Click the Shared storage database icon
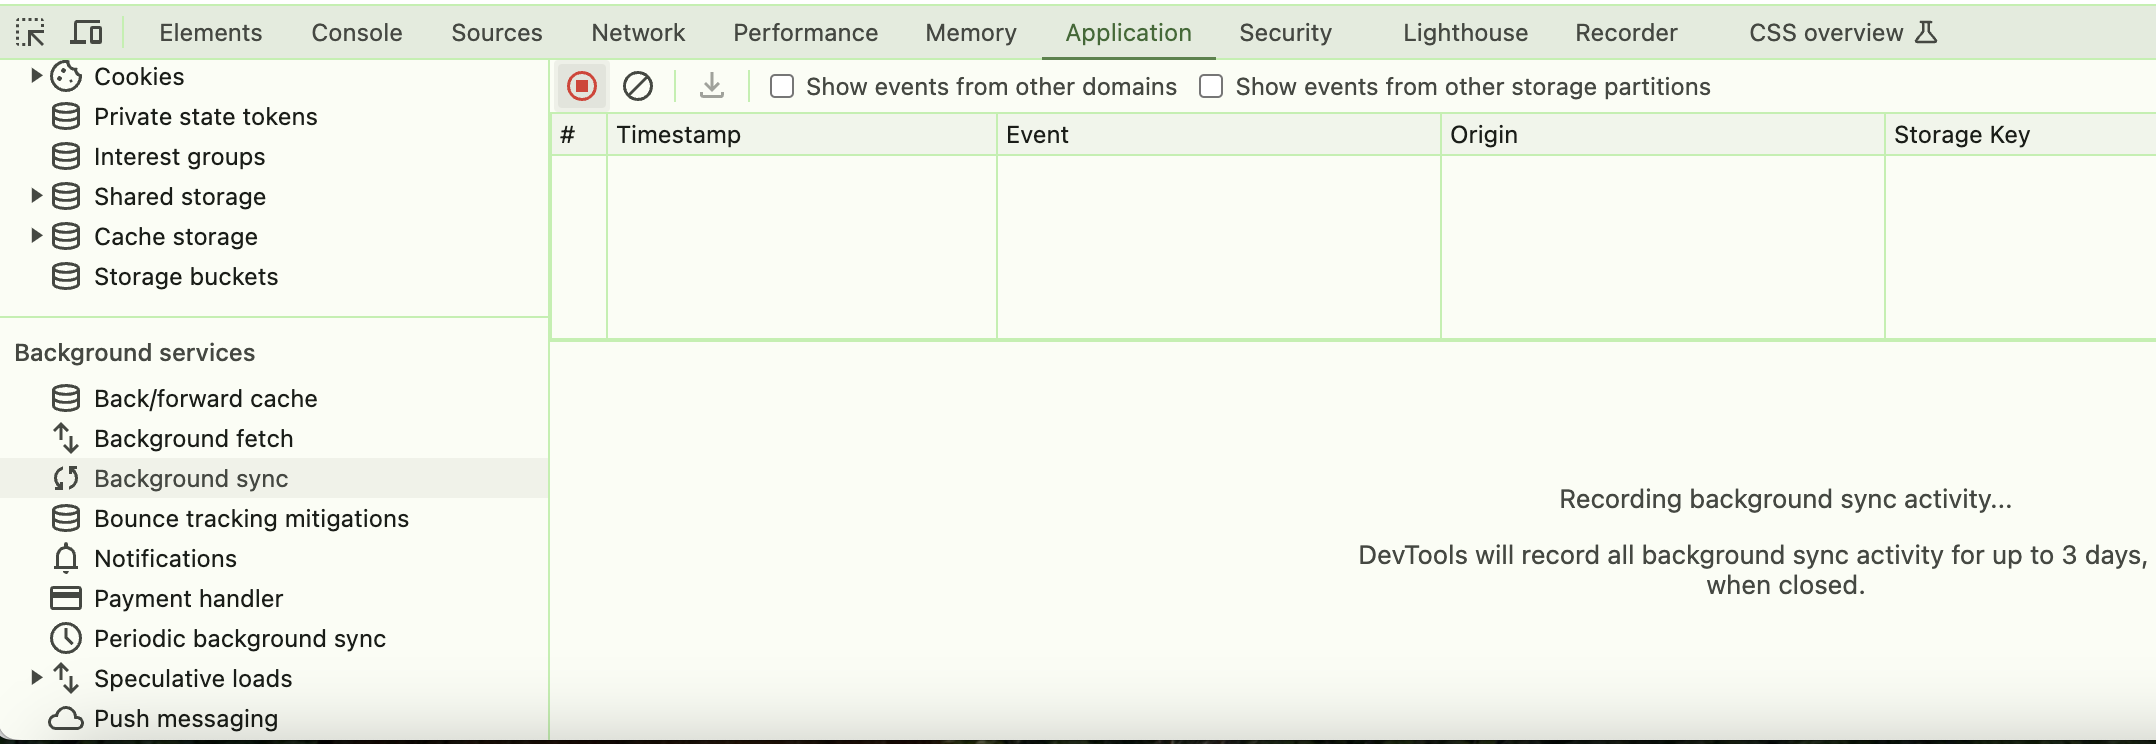 [66, 196]
